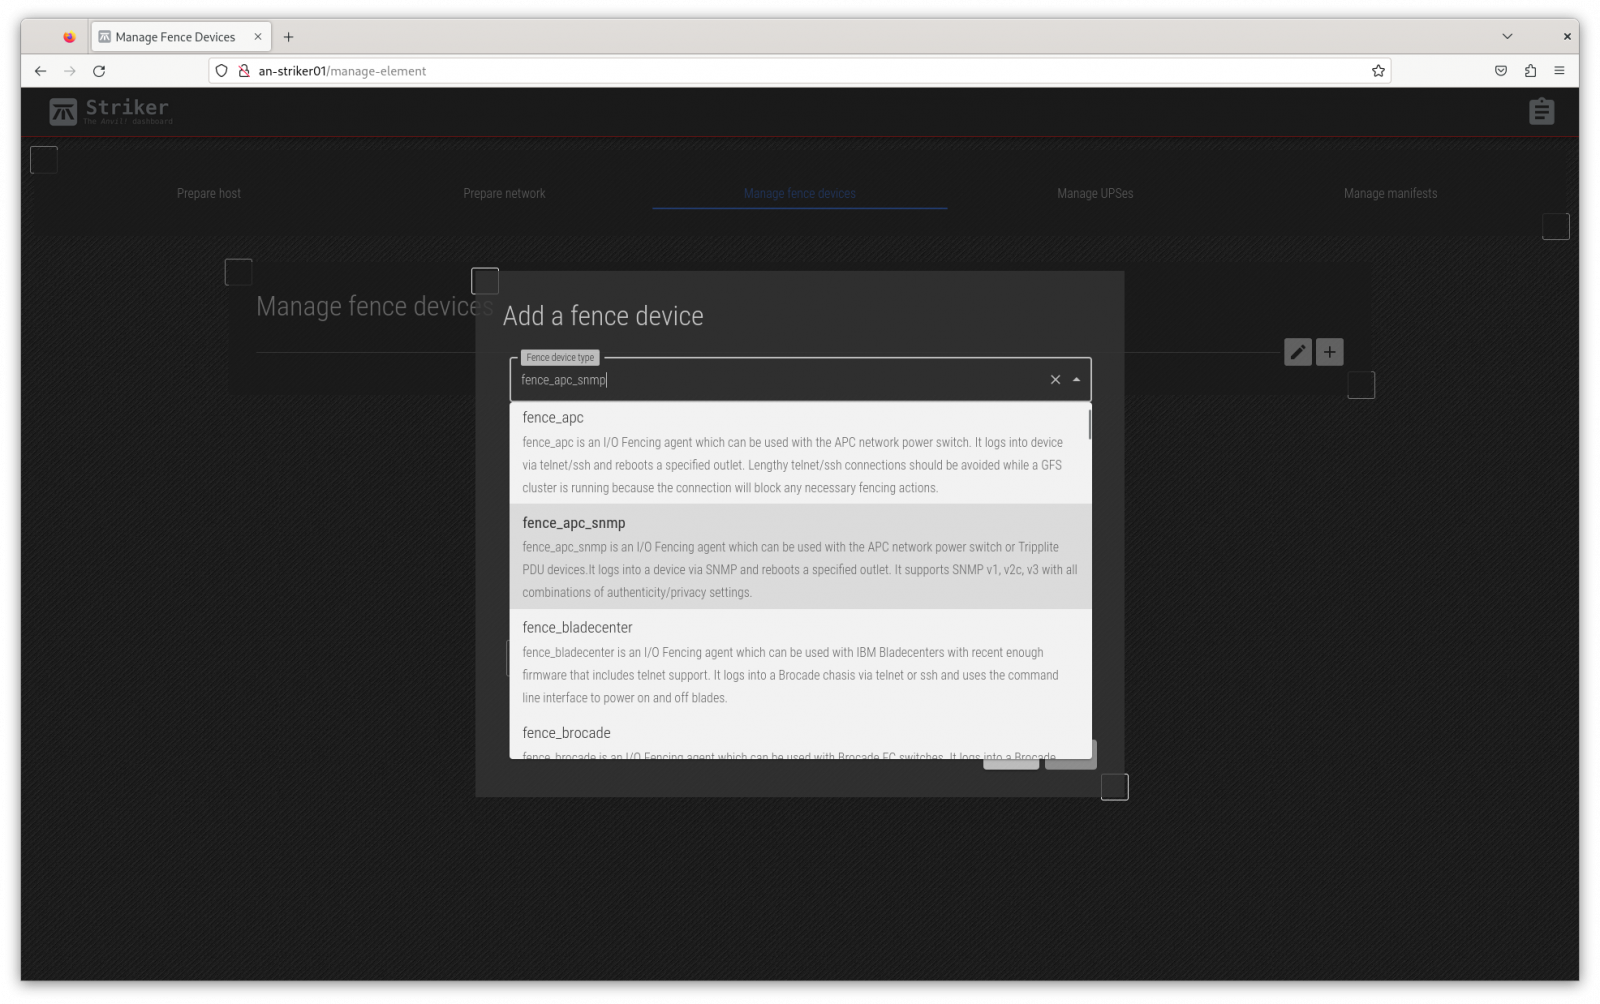The height and width of the screenshot is (1004, 1600).
Task: Open the clipboard jobs icon in header
Action: (1541, 111)
